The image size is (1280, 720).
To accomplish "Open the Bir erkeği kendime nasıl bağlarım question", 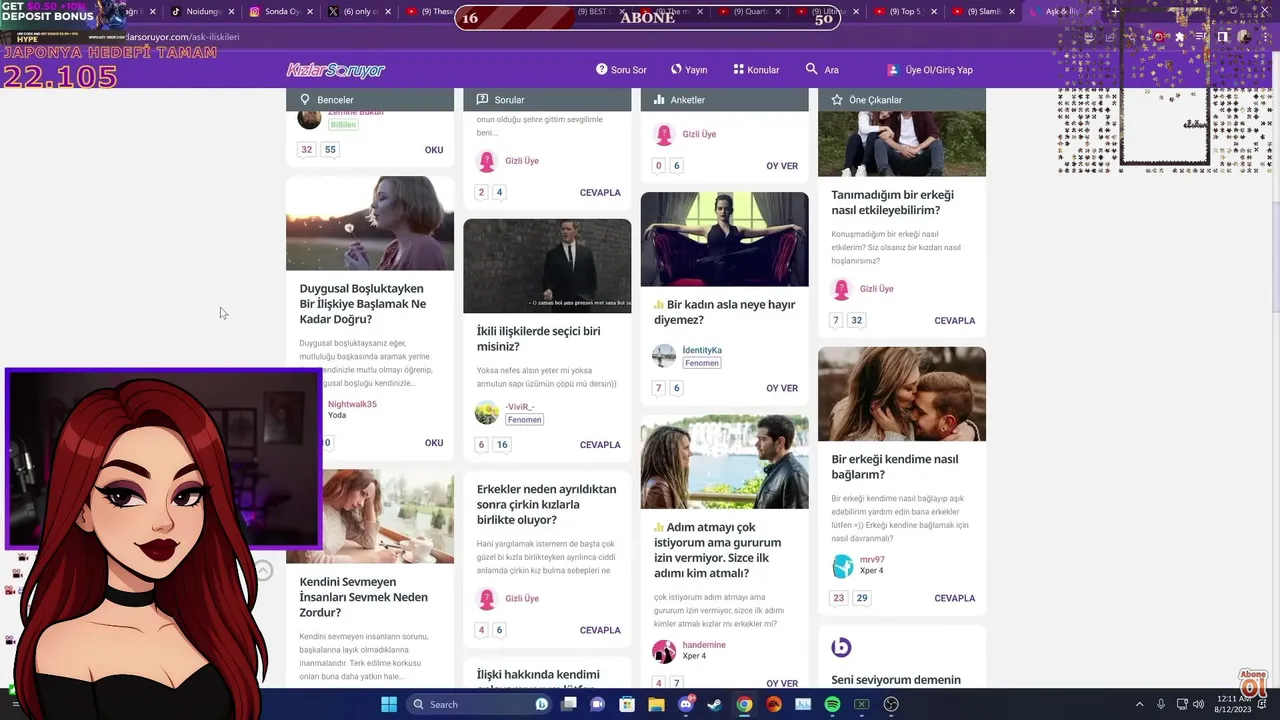I will tap(895, 467).
